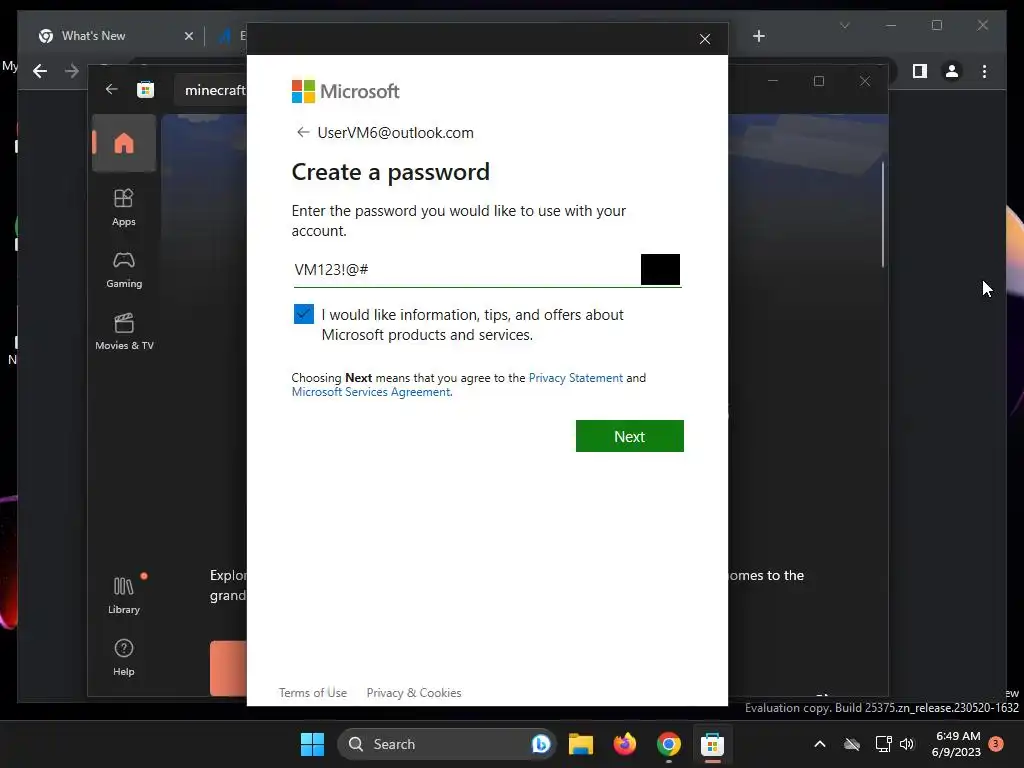The height and width of the screenshot is (768, 1024).
Task: Open File Explorer from taskbar
Action: click(x=581, y=744)
